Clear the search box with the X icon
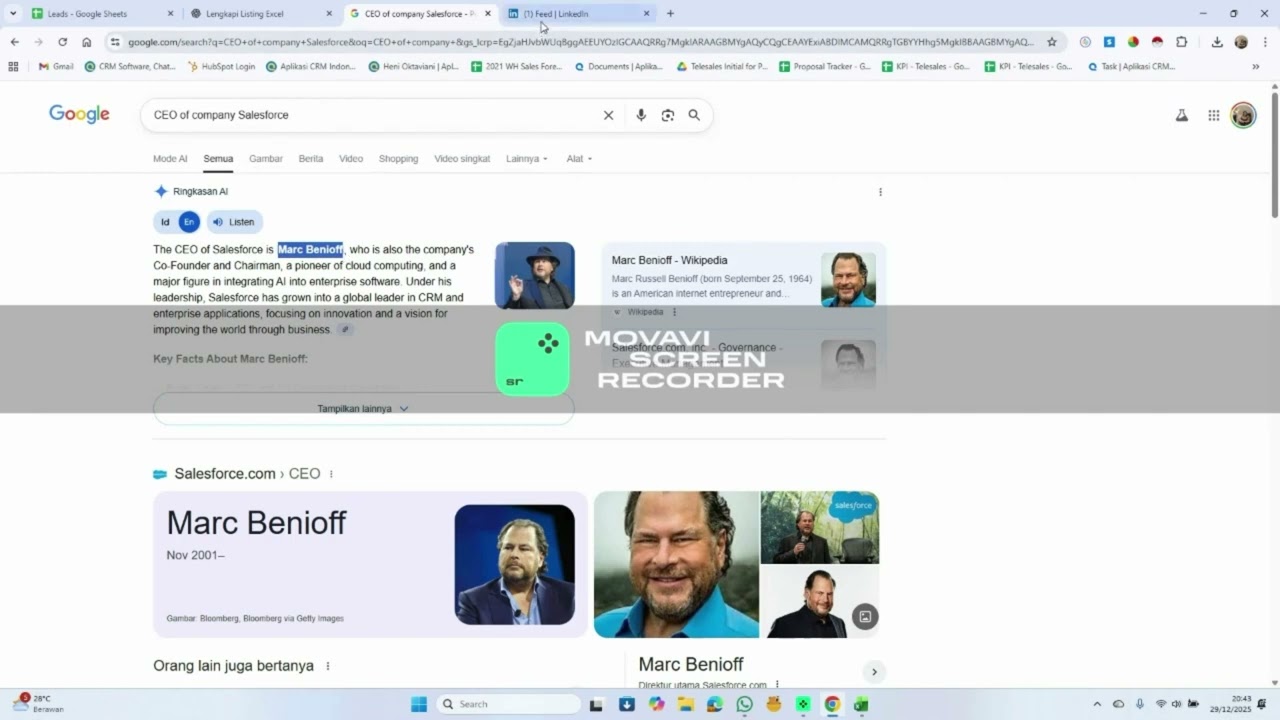1280x720 pixels. (x=608, y=115)
